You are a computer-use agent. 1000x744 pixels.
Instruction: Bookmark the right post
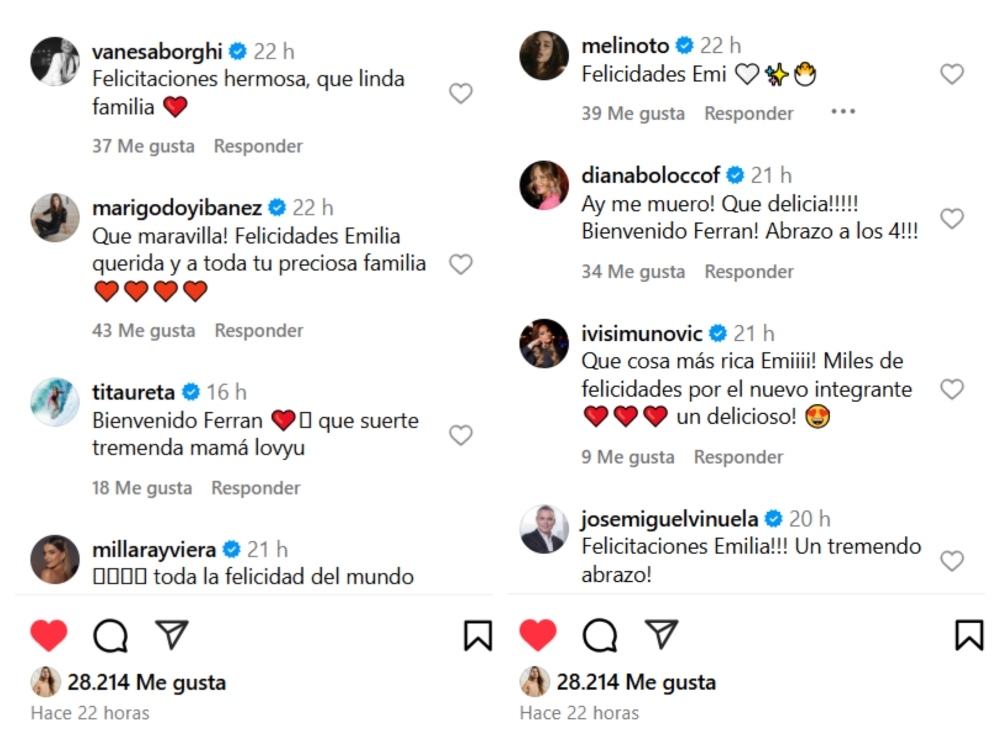pyautogui.click(x=968, y=635)
